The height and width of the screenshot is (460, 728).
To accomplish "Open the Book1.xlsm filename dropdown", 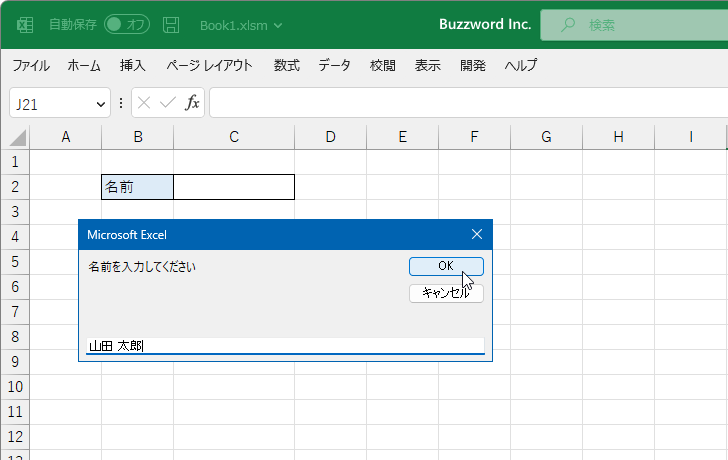I will (241, 26).
